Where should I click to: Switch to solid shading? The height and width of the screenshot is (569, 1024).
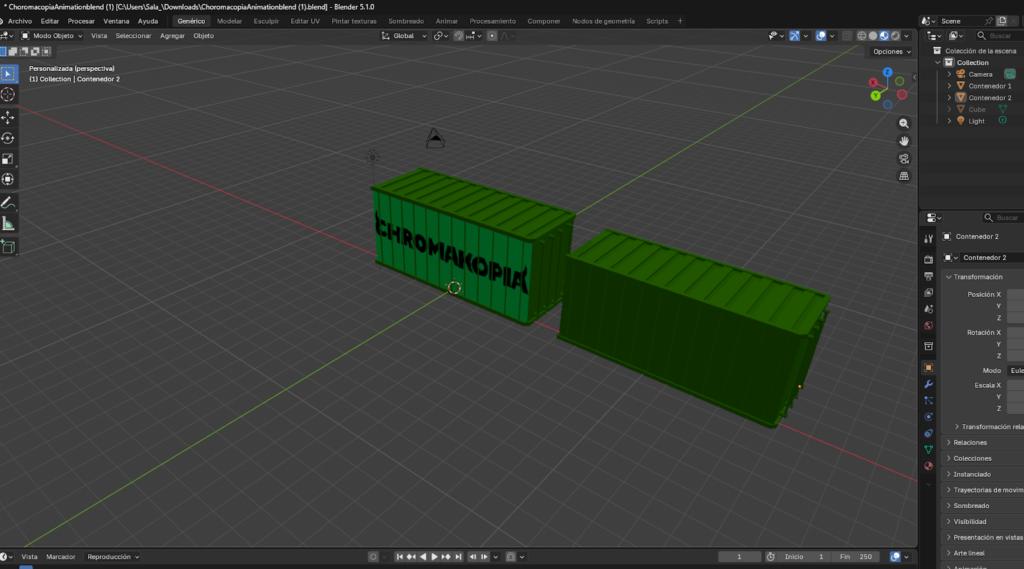point(873,36)
